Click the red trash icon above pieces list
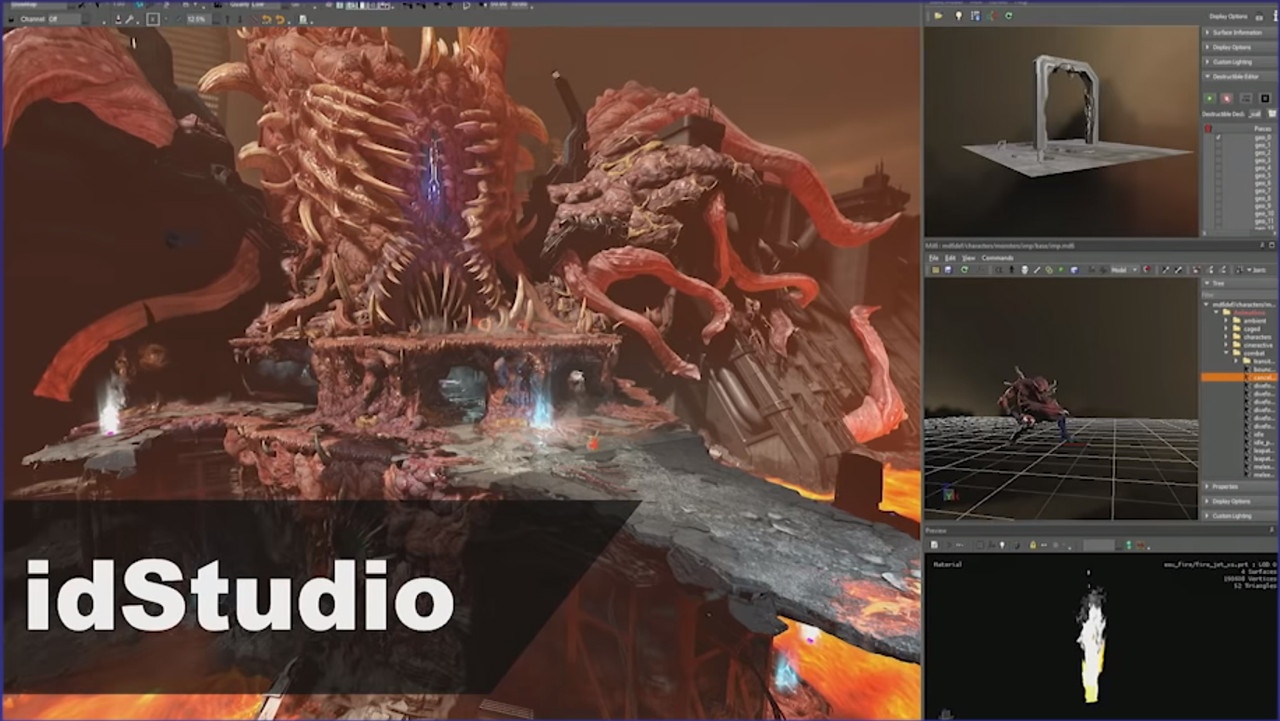Screen dimensions: 1280x721 [1208, 128]
